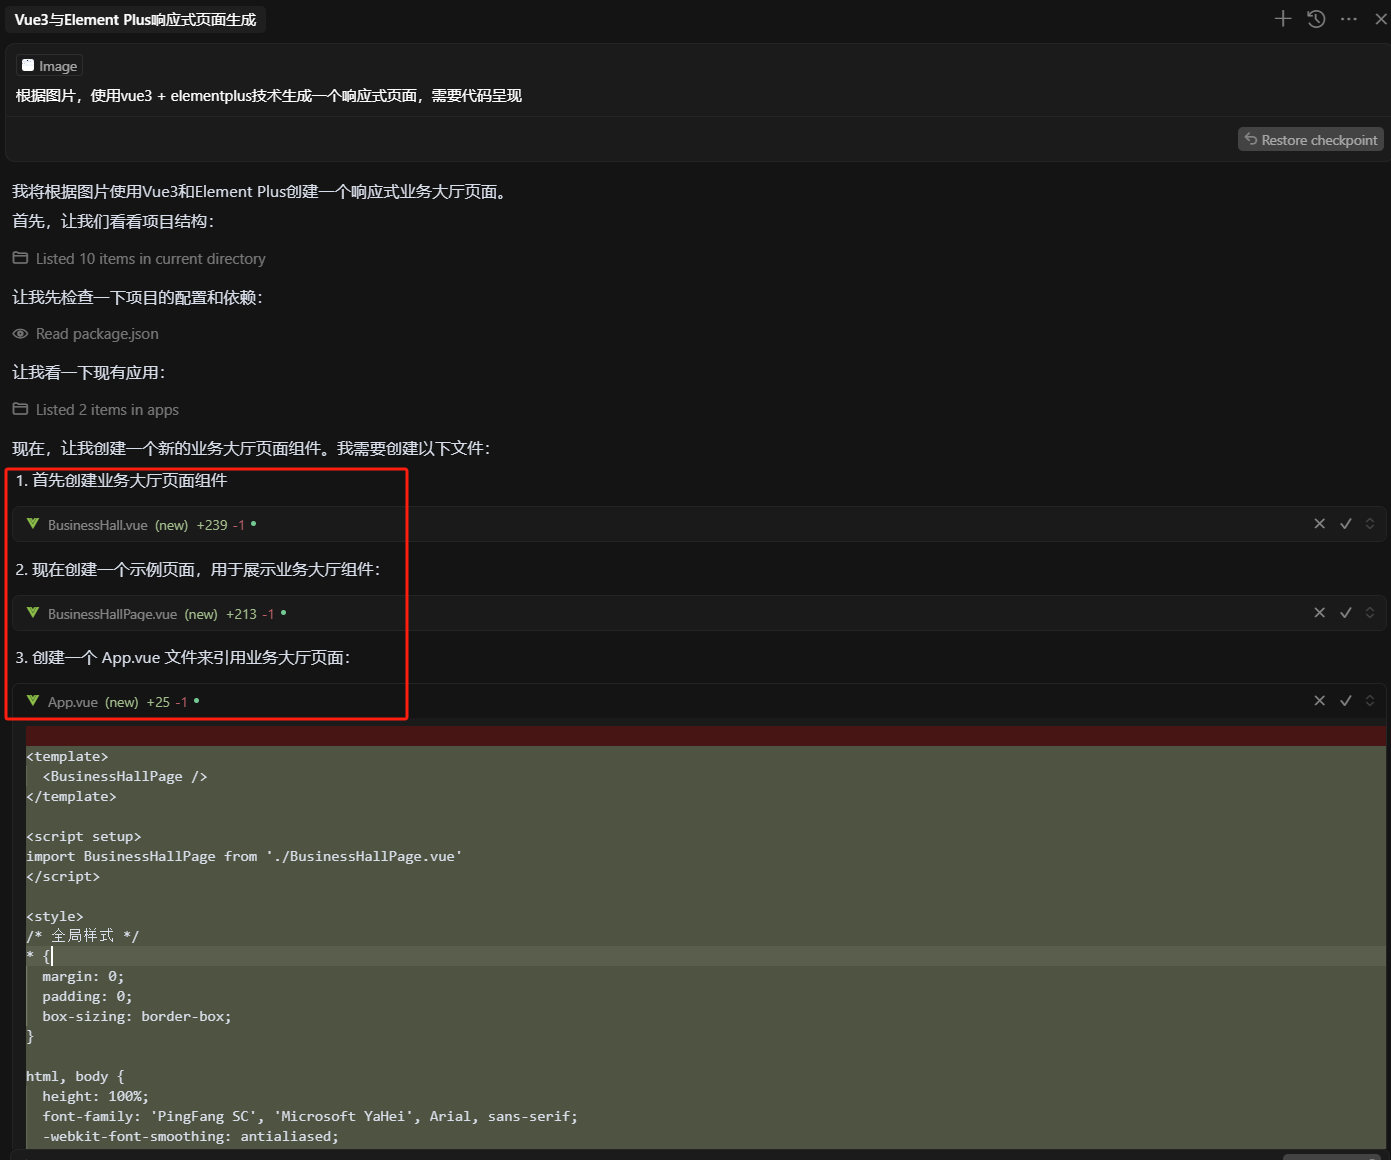Click the '/* 全局样式 */' comment line

[x=82, y=936]
